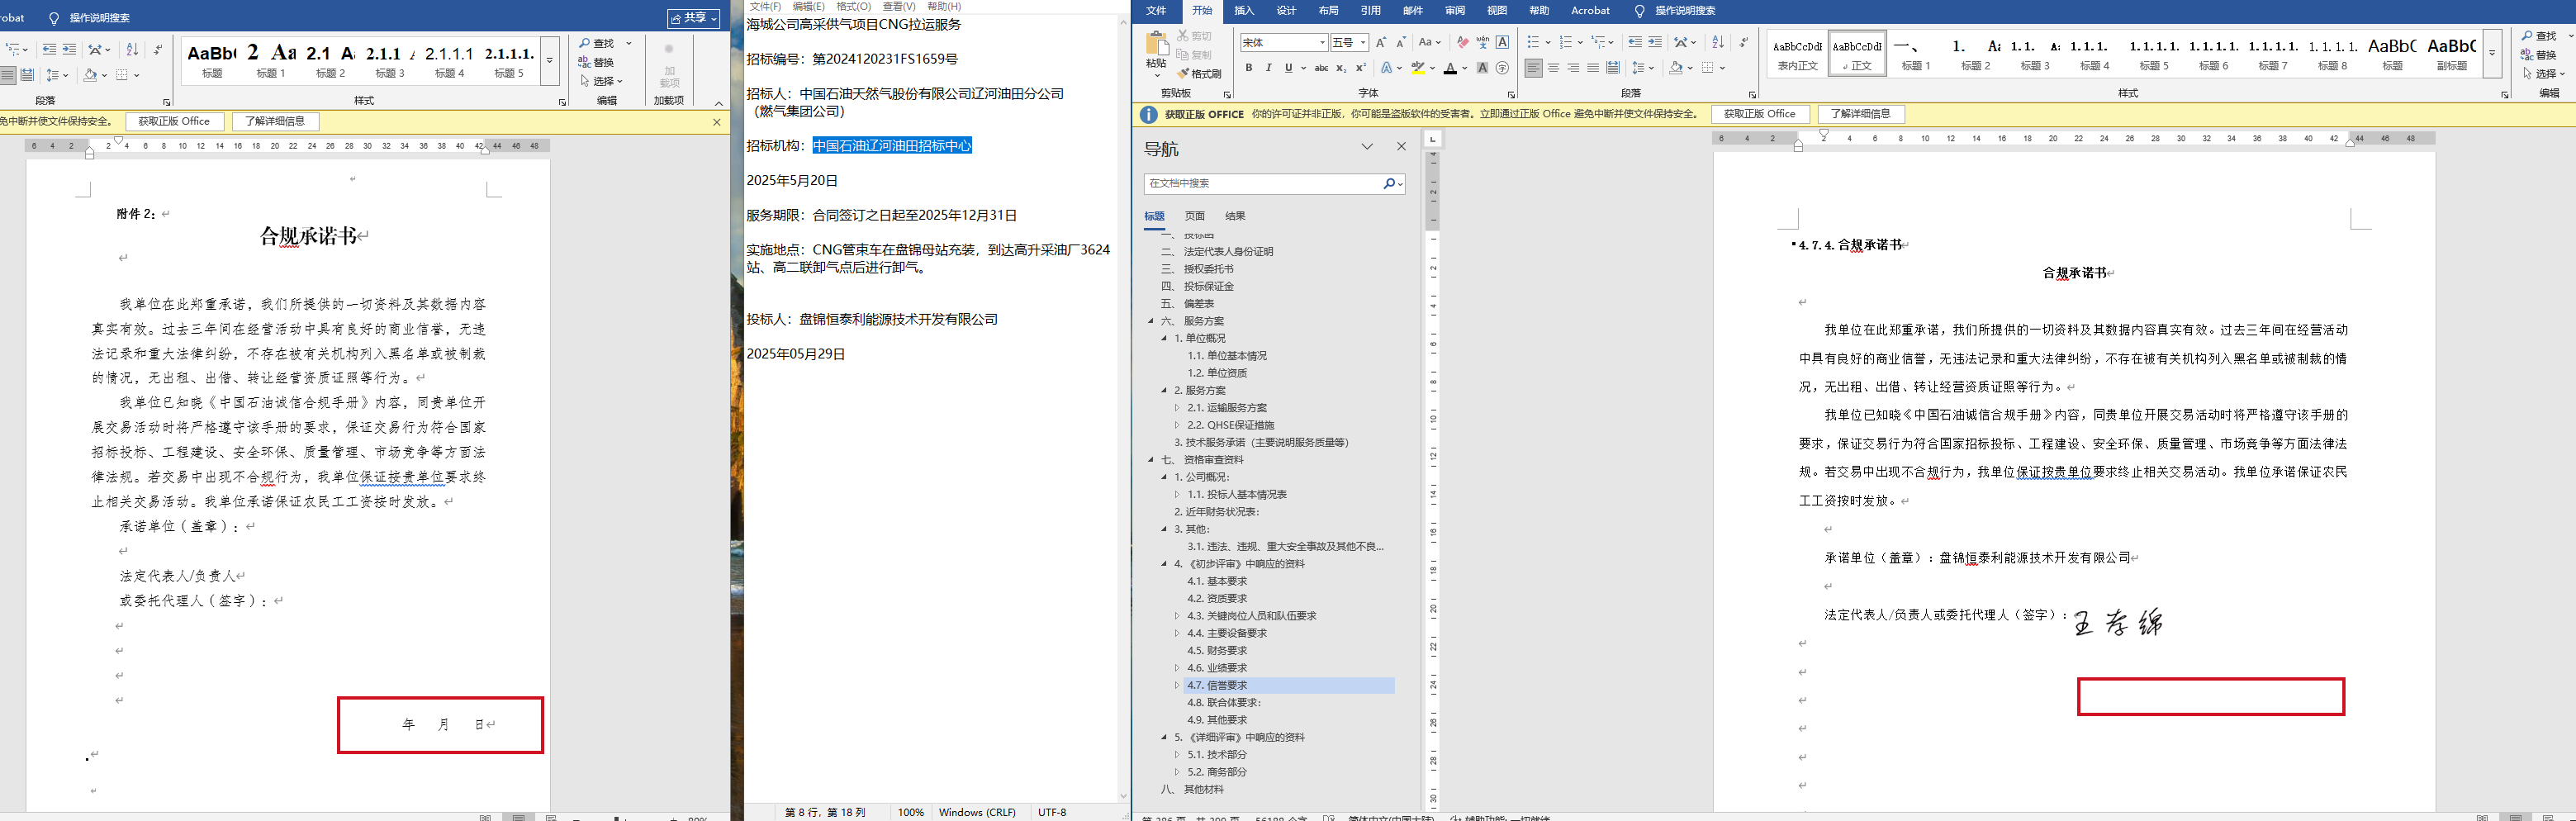Apply superscript formatting
Screen dimensions: 2576x821
click(x=1360, y=68)
